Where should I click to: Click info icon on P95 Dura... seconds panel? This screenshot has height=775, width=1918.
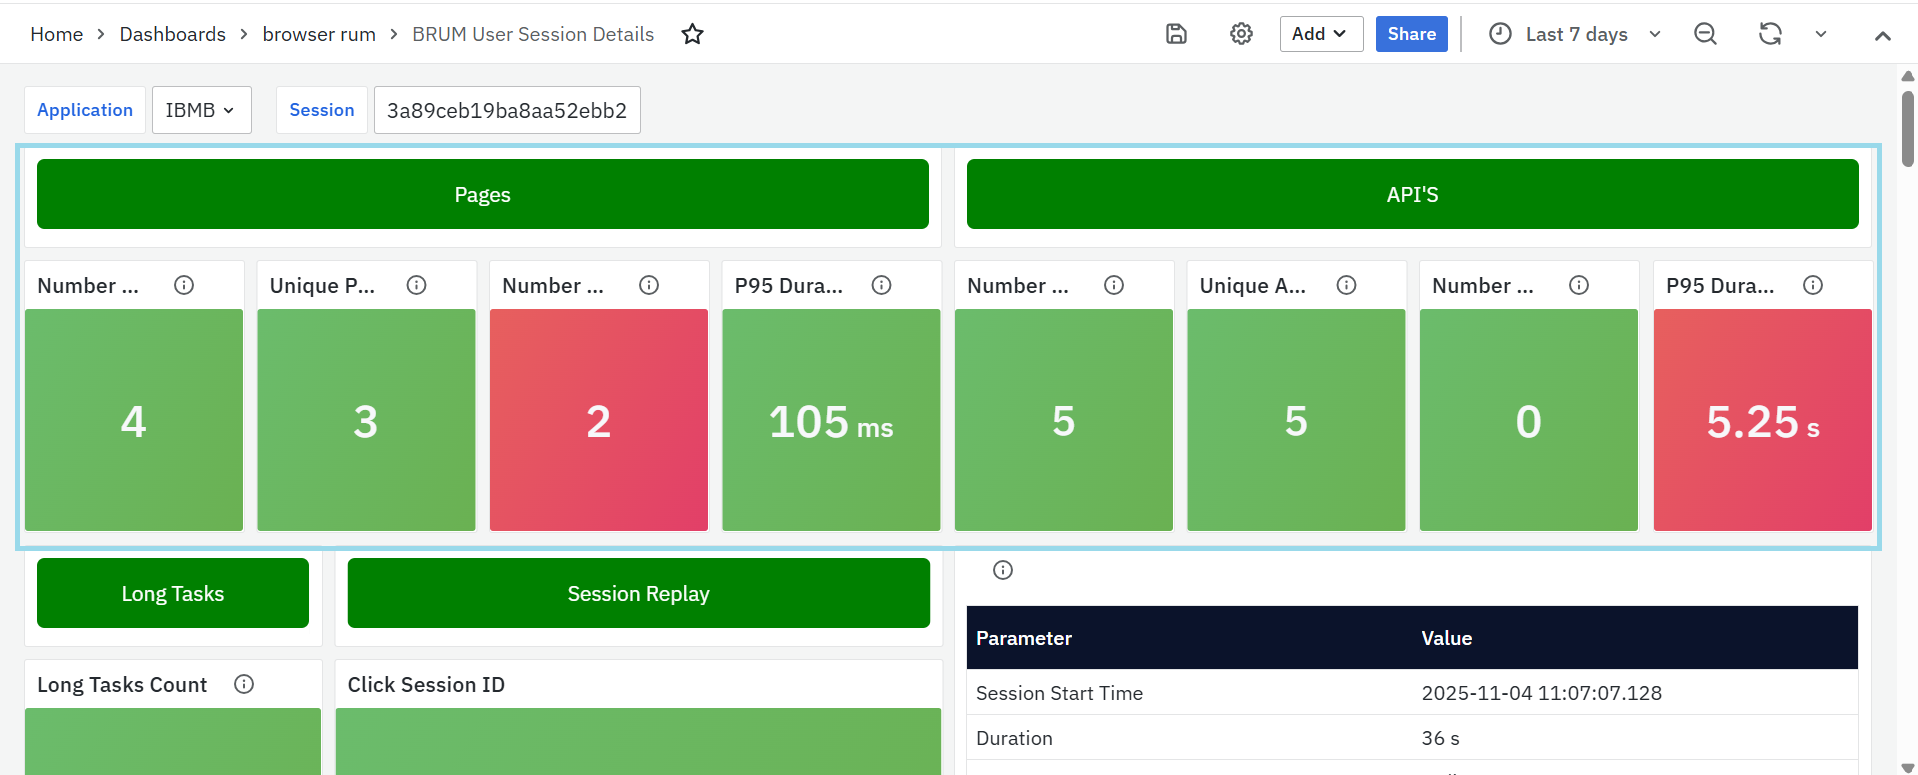(1813, 285)
